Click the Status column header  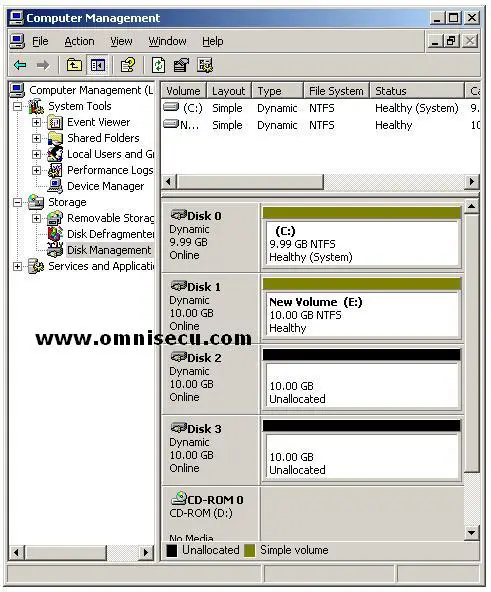click(x=417, y=91)
